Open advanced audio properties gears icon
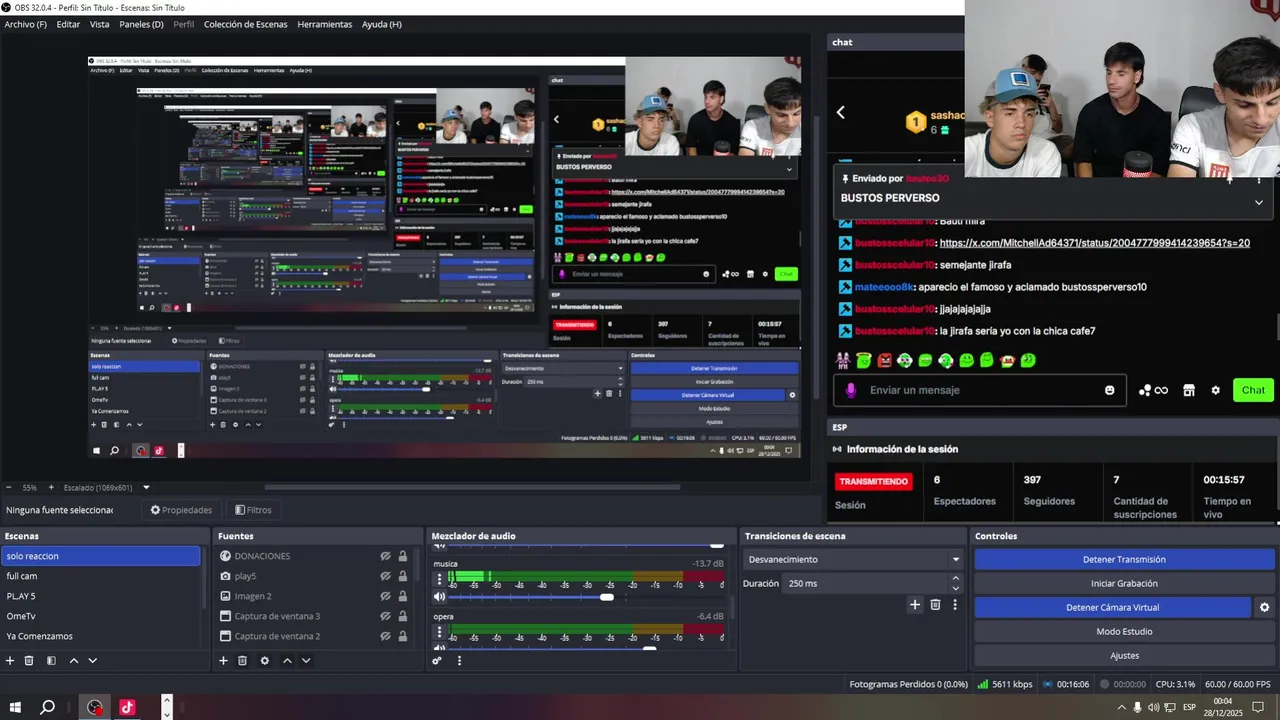Screen dimensions: 1280x720 click(437, 661)
